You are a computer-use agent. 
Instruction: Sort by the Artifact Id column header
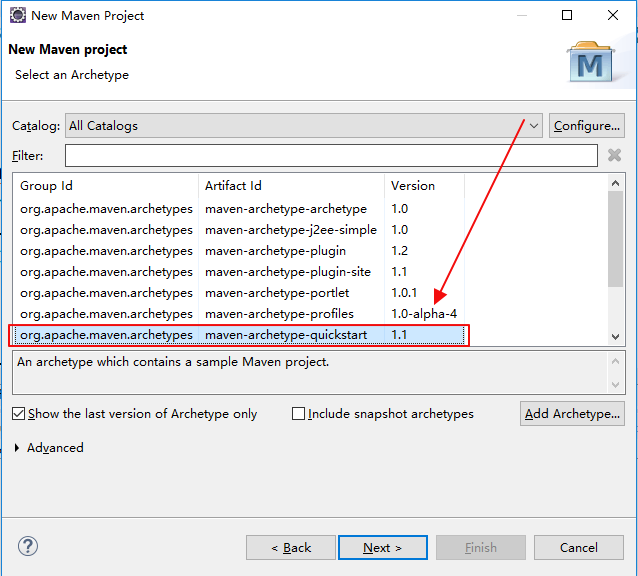tap(291, 186)
